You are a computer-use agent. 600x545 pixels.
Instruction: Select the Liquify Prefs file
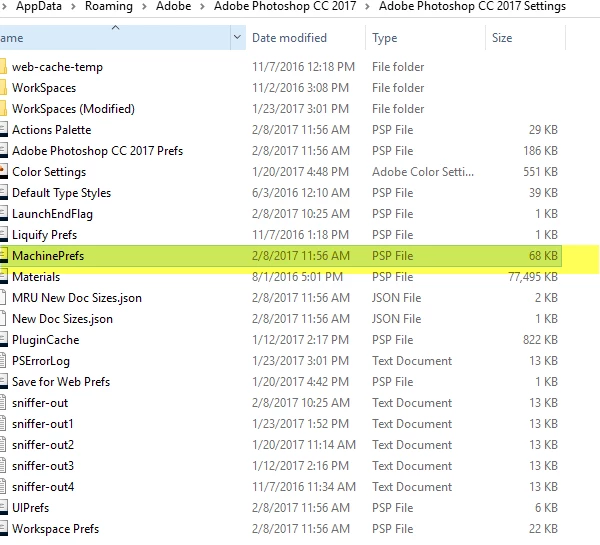click(44, 235)
